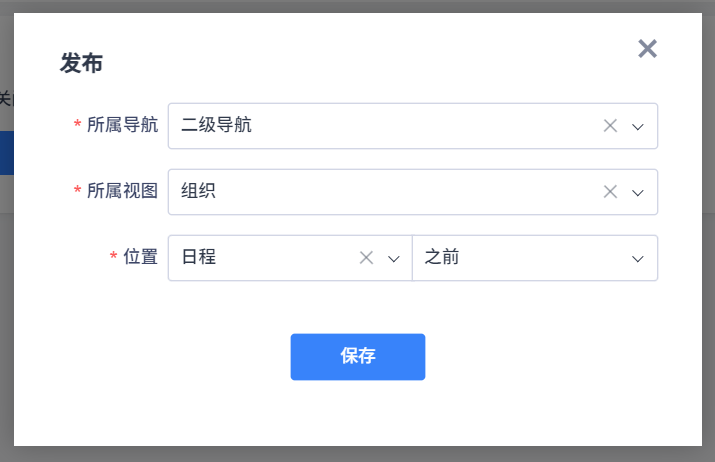
Task: Click the 所属视图 field label
Action: point(122,192)
